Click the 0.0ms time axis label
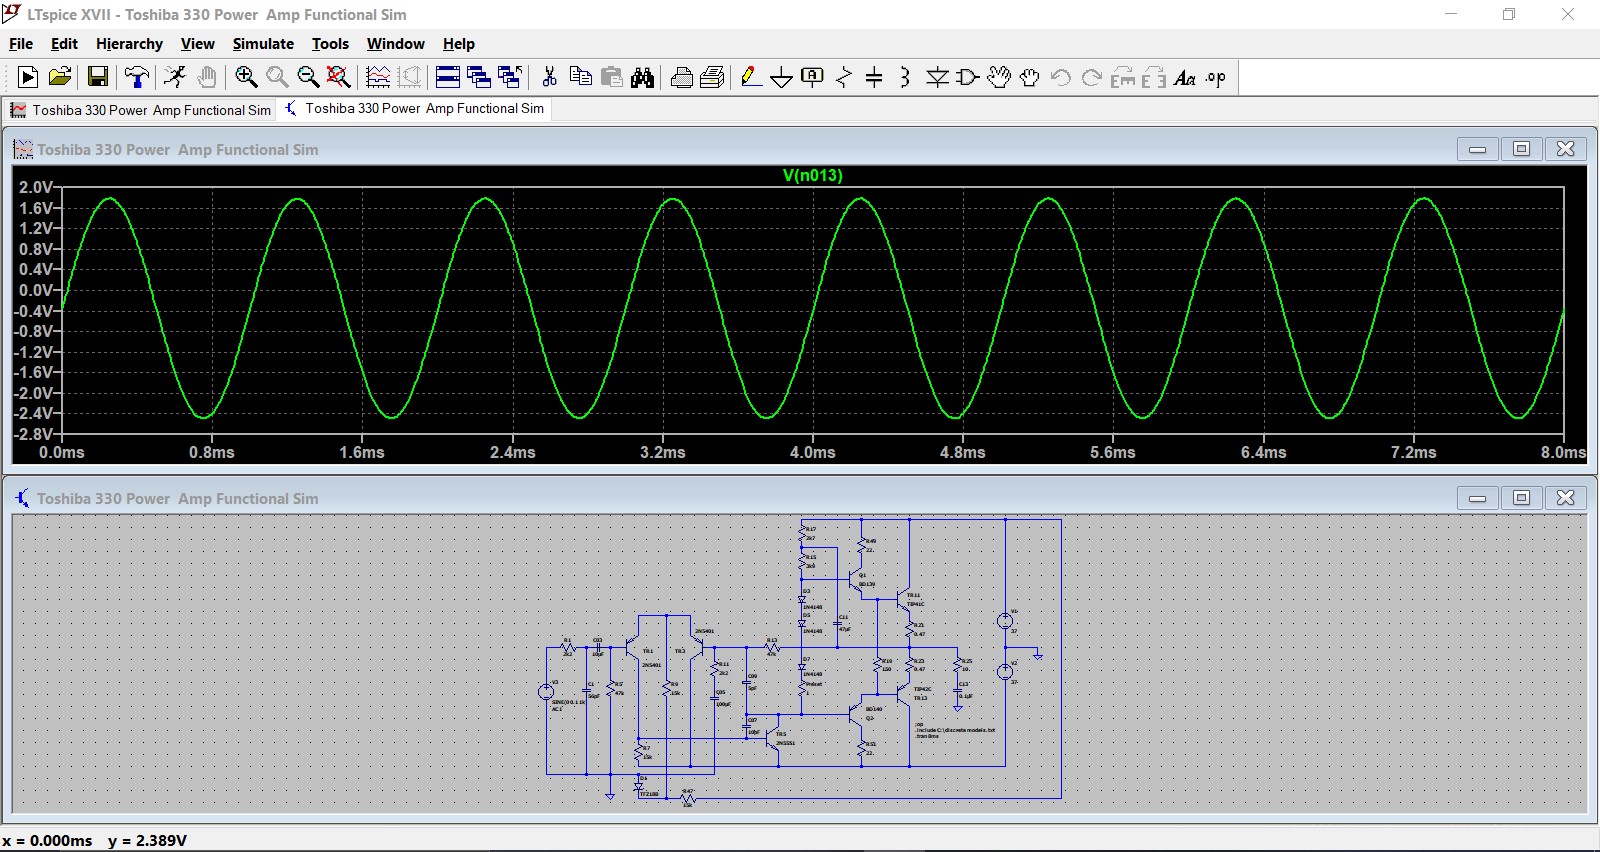Screen dimensions: 1600x852 [x=62, y=452]
